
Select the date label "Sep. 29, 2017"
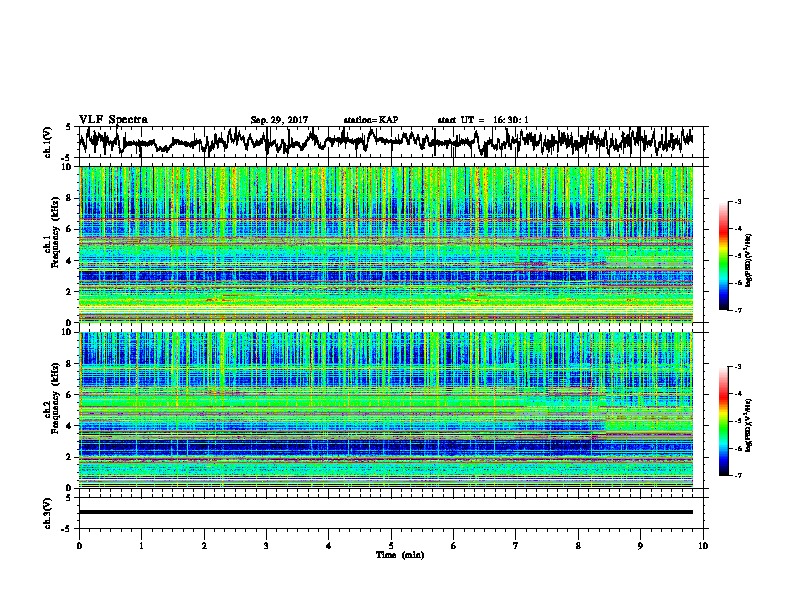click(x=279, y=120)
